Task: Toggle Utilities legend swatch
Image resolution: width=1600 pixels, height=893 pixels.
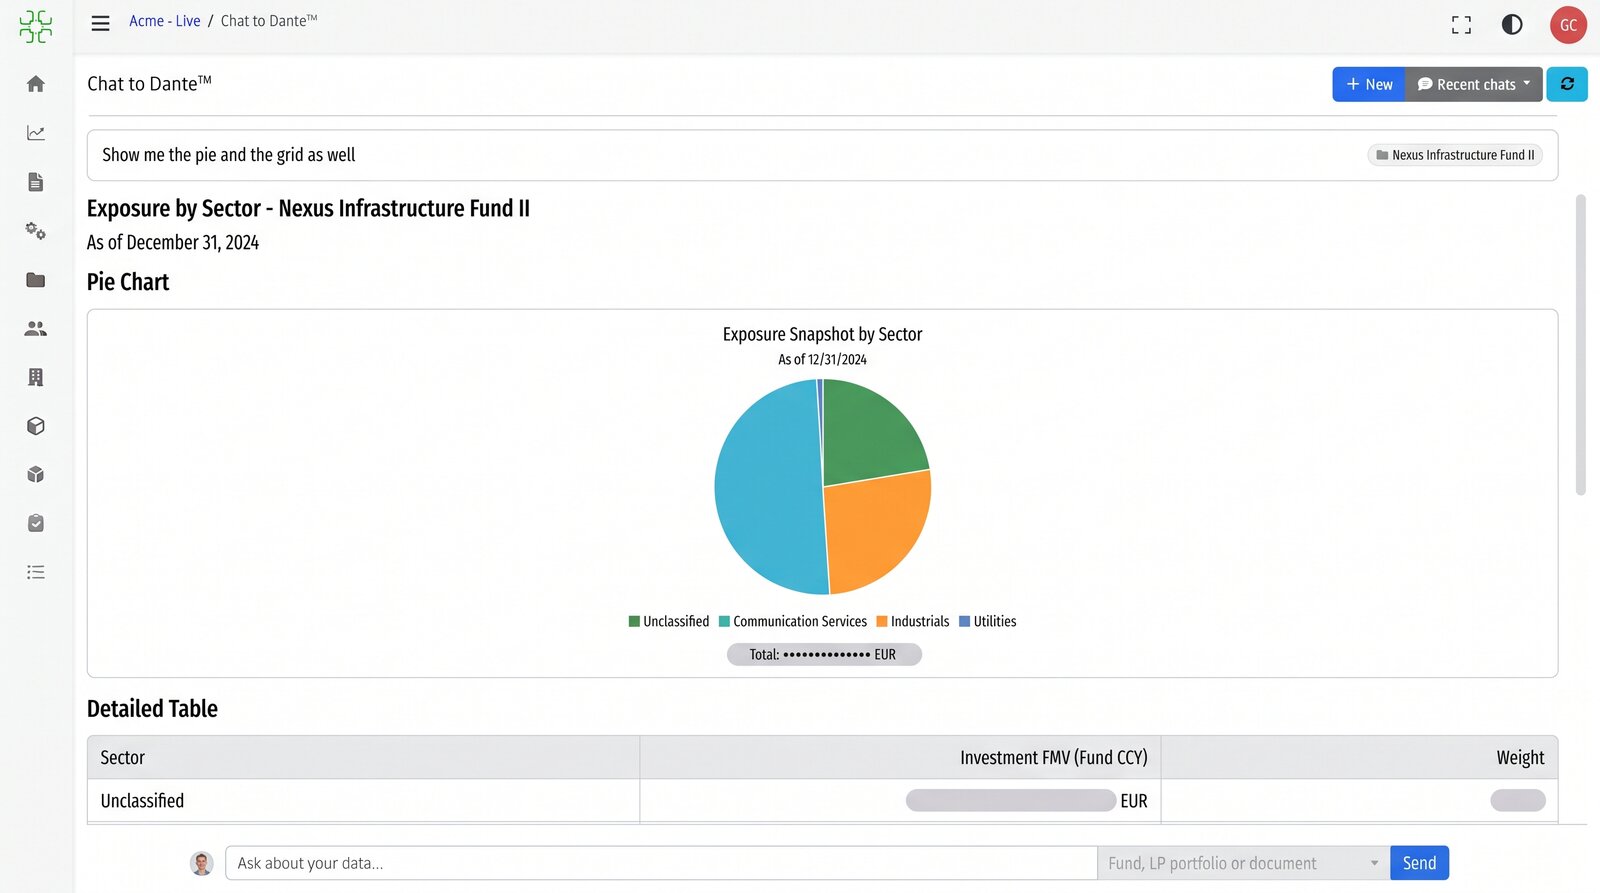Action: point(965,621)
